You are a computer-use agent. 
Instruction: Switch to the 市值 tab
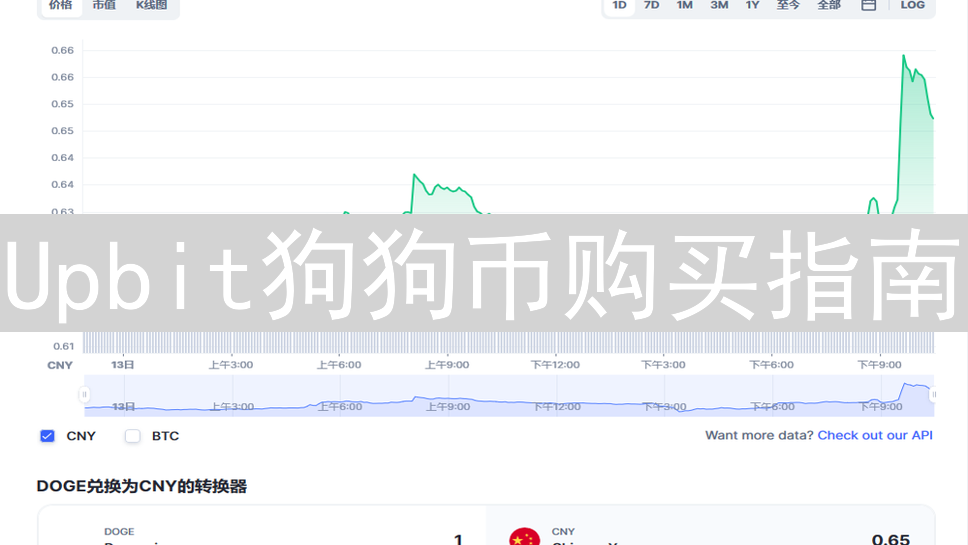coord(104,6)
